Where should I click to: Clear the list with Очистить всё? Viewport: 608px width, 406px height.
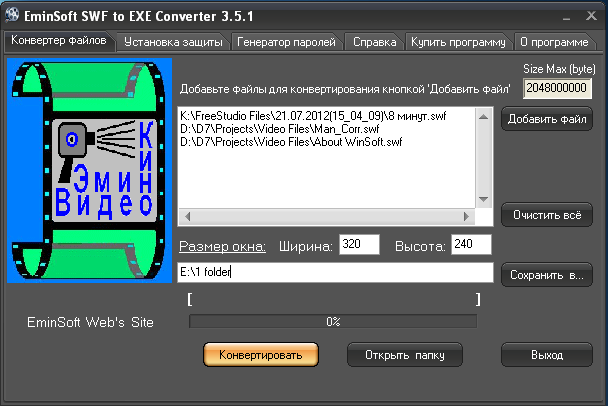547,214
